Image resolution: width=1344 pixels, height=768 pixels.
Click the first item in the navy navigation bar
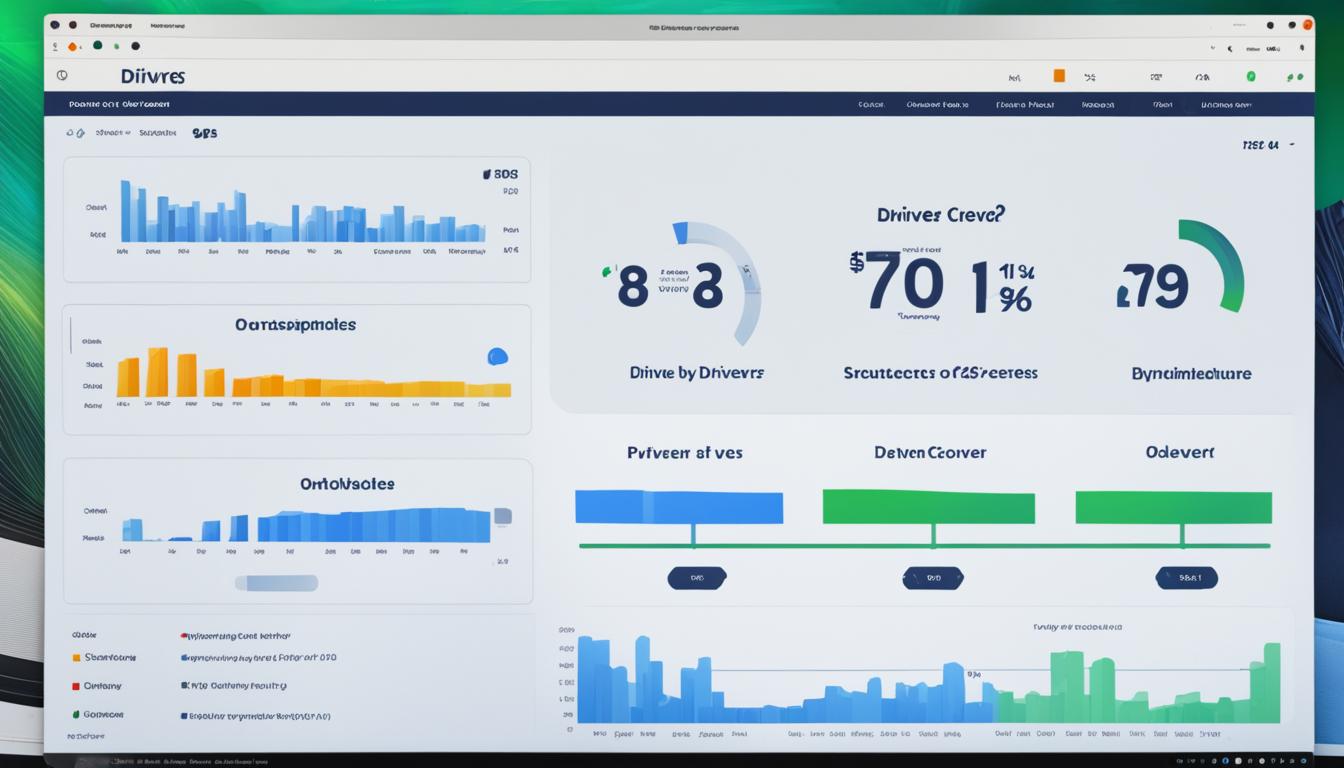[119, 104]
